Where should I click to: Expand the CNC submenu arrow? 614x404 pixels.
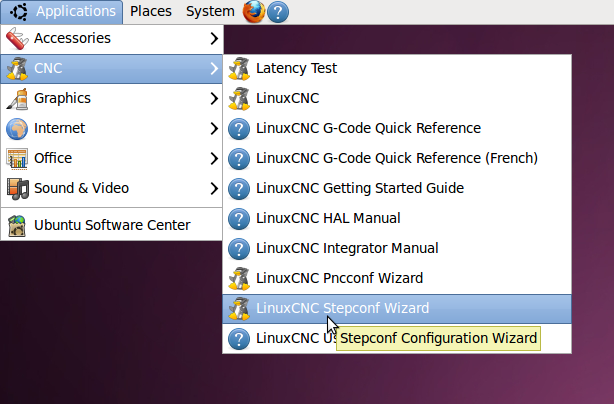point(214,69)
